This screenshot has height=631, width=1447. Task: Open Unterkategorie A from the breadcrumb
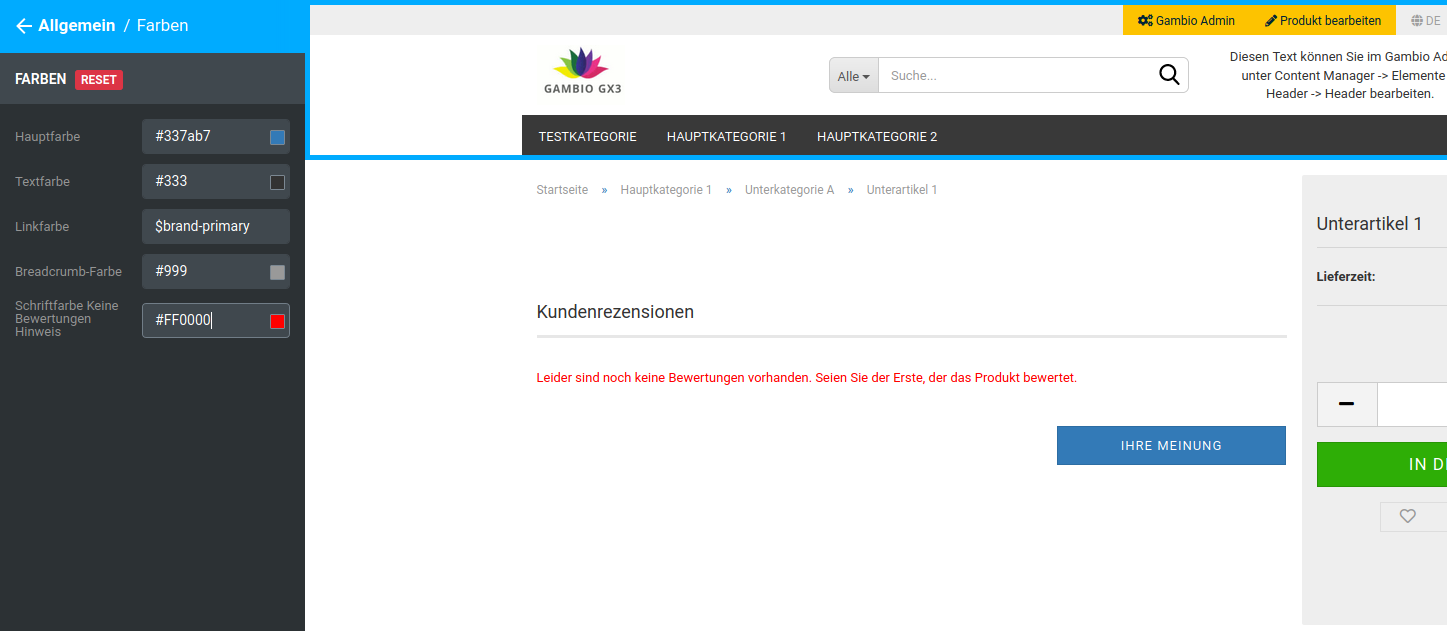click(x=789, y=189)
